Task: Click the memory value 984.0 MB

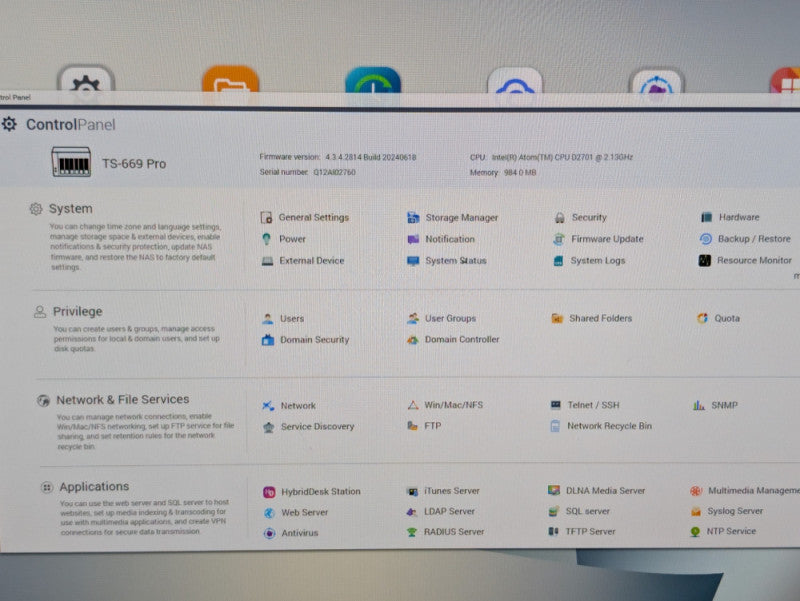Action: [x=520, y=172]
